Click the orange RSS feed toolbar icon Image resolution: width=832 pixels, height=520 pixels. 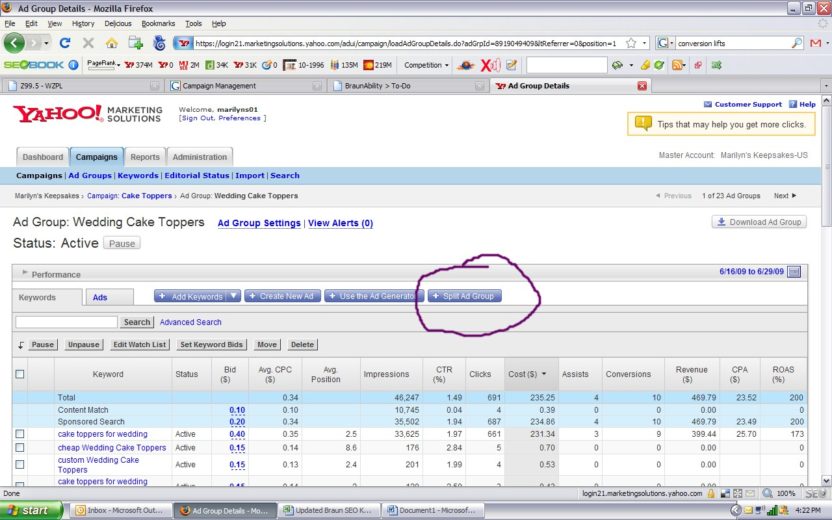677,65
